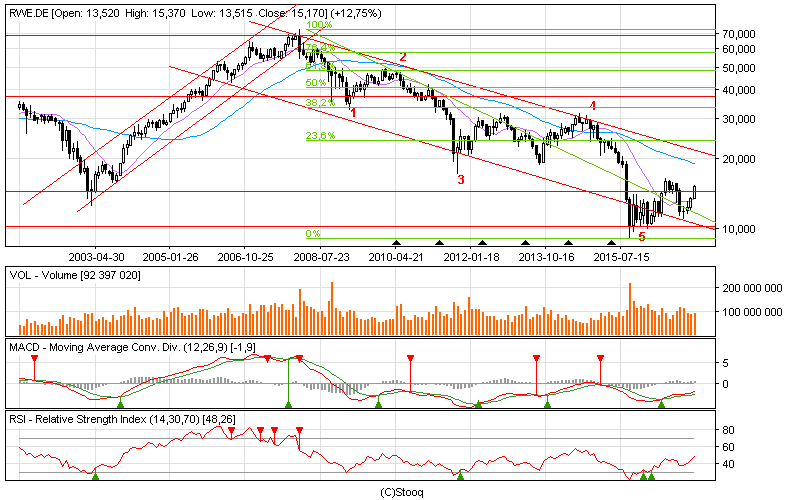Select the 50% Fibonacci retracement label

[x=315, y=83]
